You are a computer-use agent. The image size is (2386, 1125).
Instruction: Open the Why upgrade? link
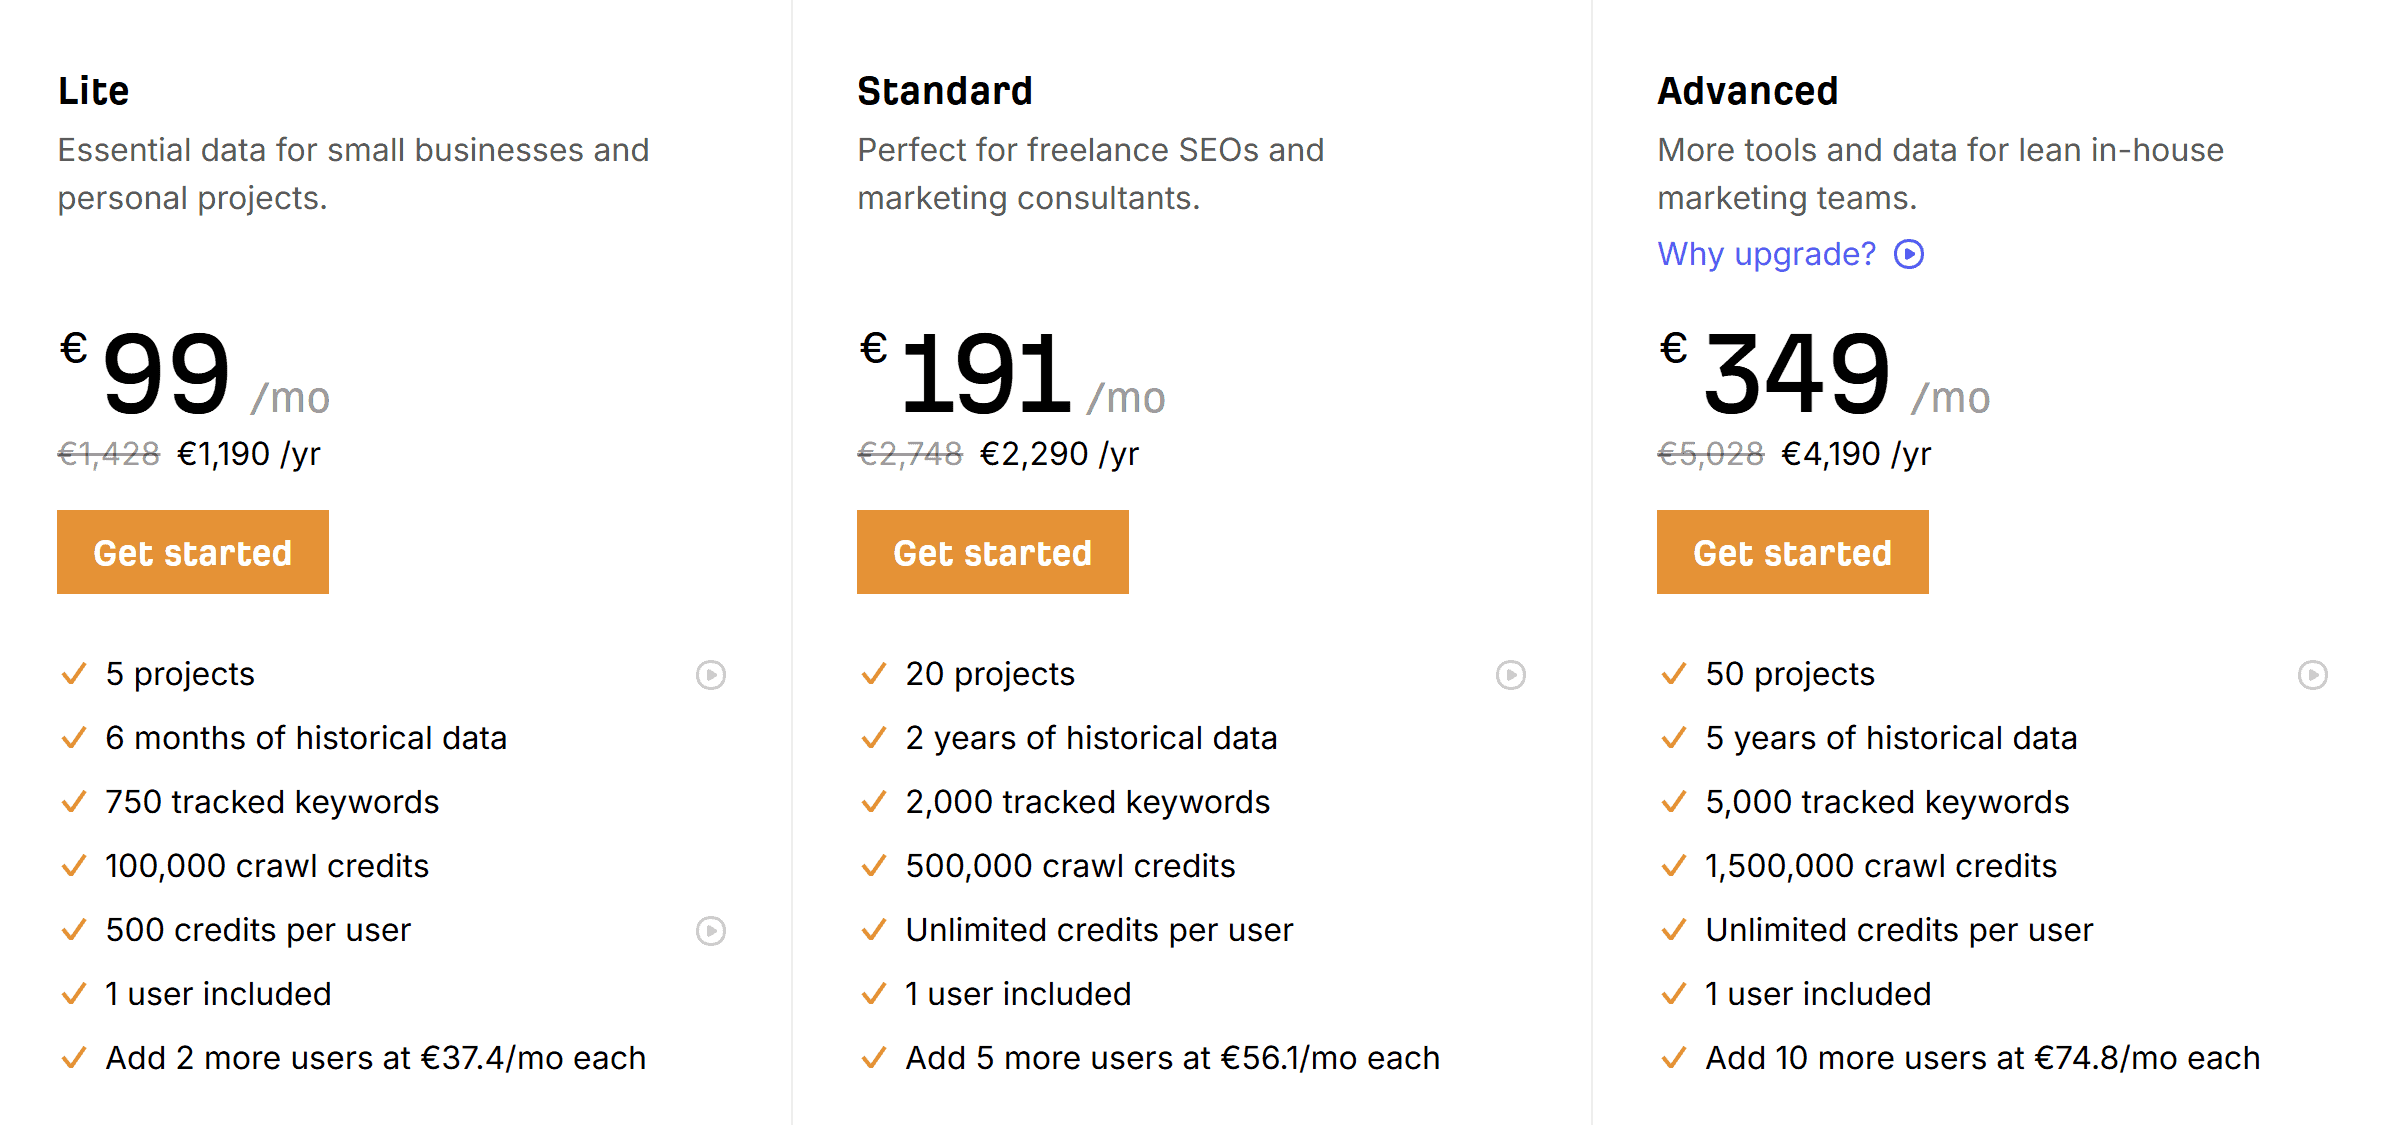pos(1767,255)
